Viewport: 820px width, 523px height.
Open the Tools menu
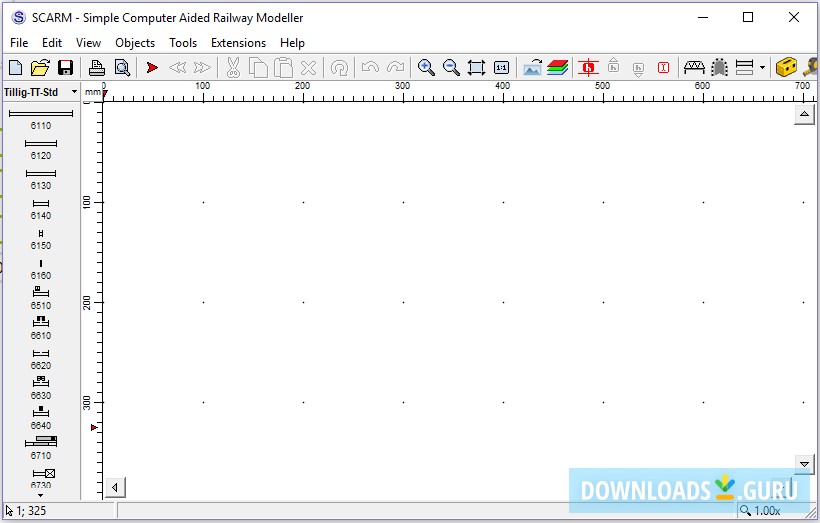[183, 43]
